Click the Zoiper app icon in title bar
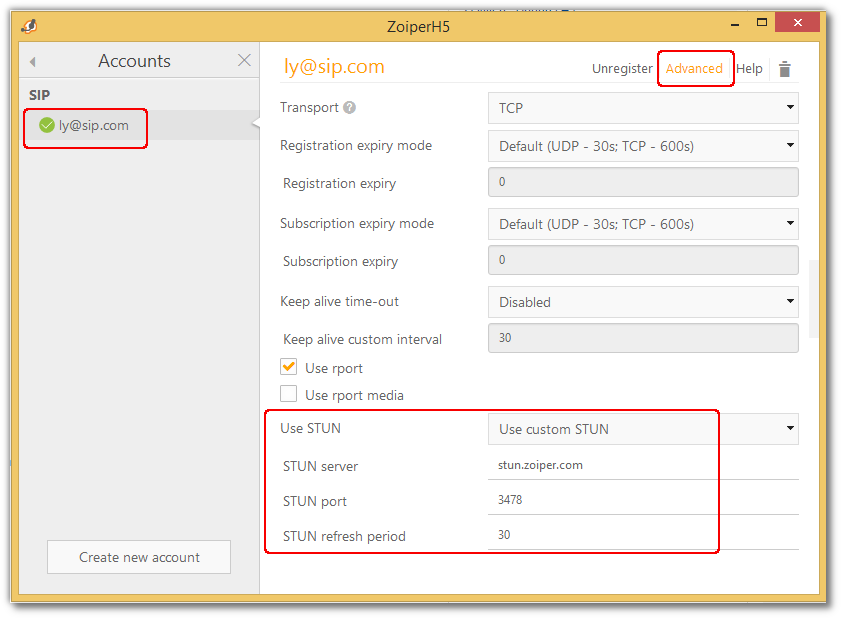 [29, 26]
